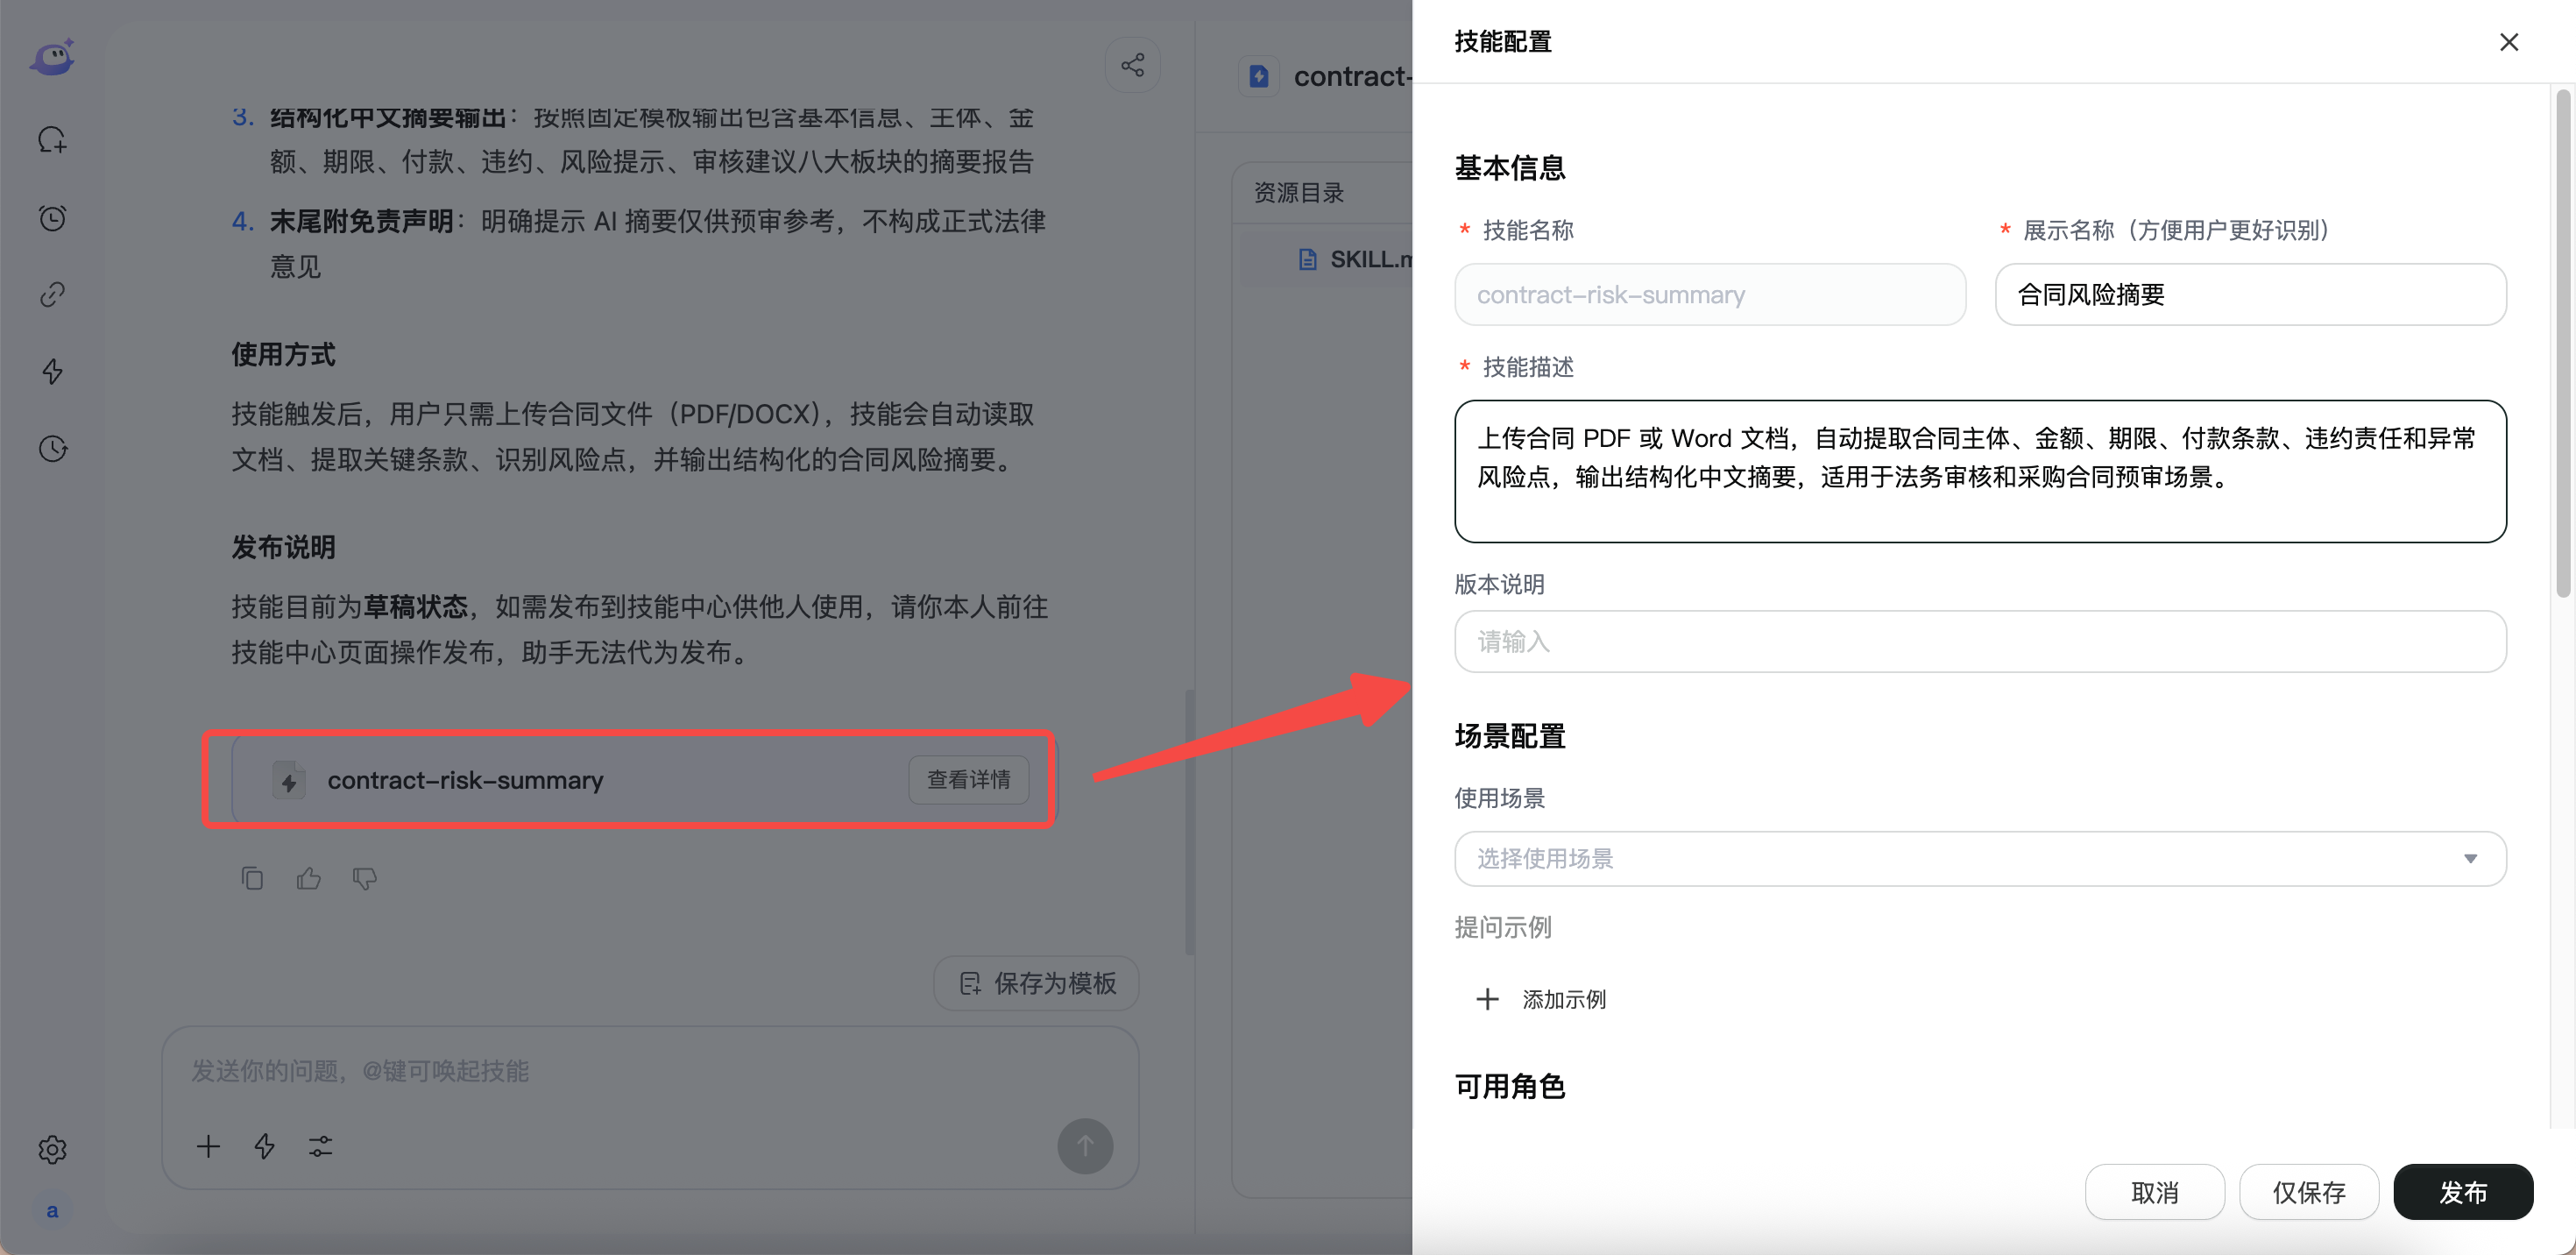The width and height of the screenshot is (2576, 1255).
Task: Click the config panel vertical scrollbar
Action: [2562, 343]
